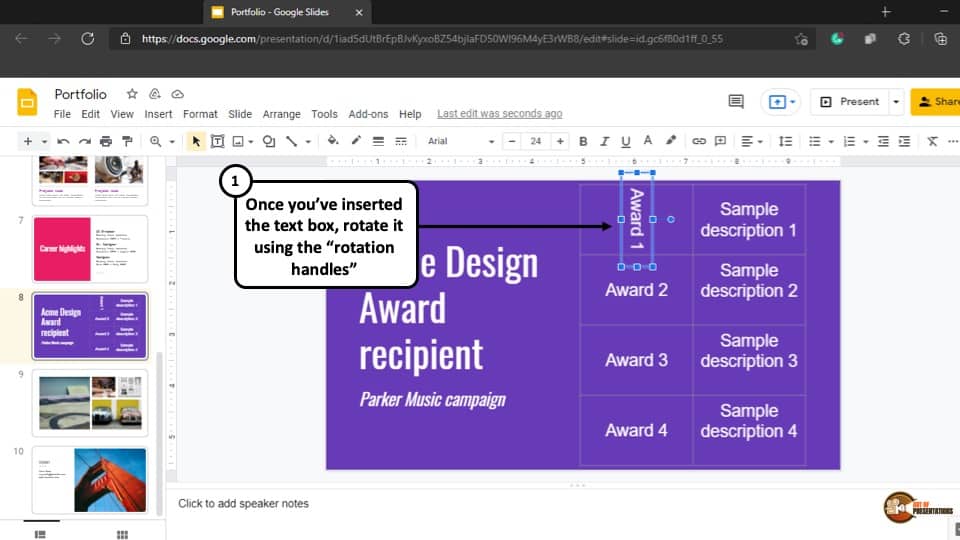Open the Add-ons menu

pyautogui.click(x=368, y=114)
